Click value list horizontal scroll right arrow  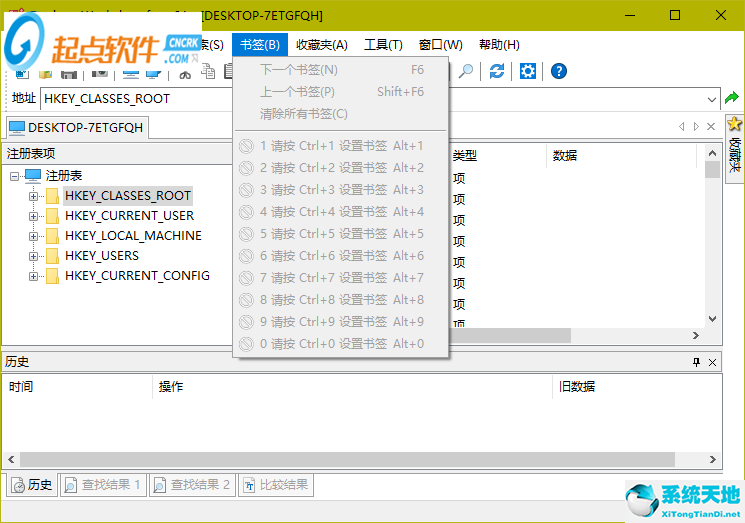point(696,336)
